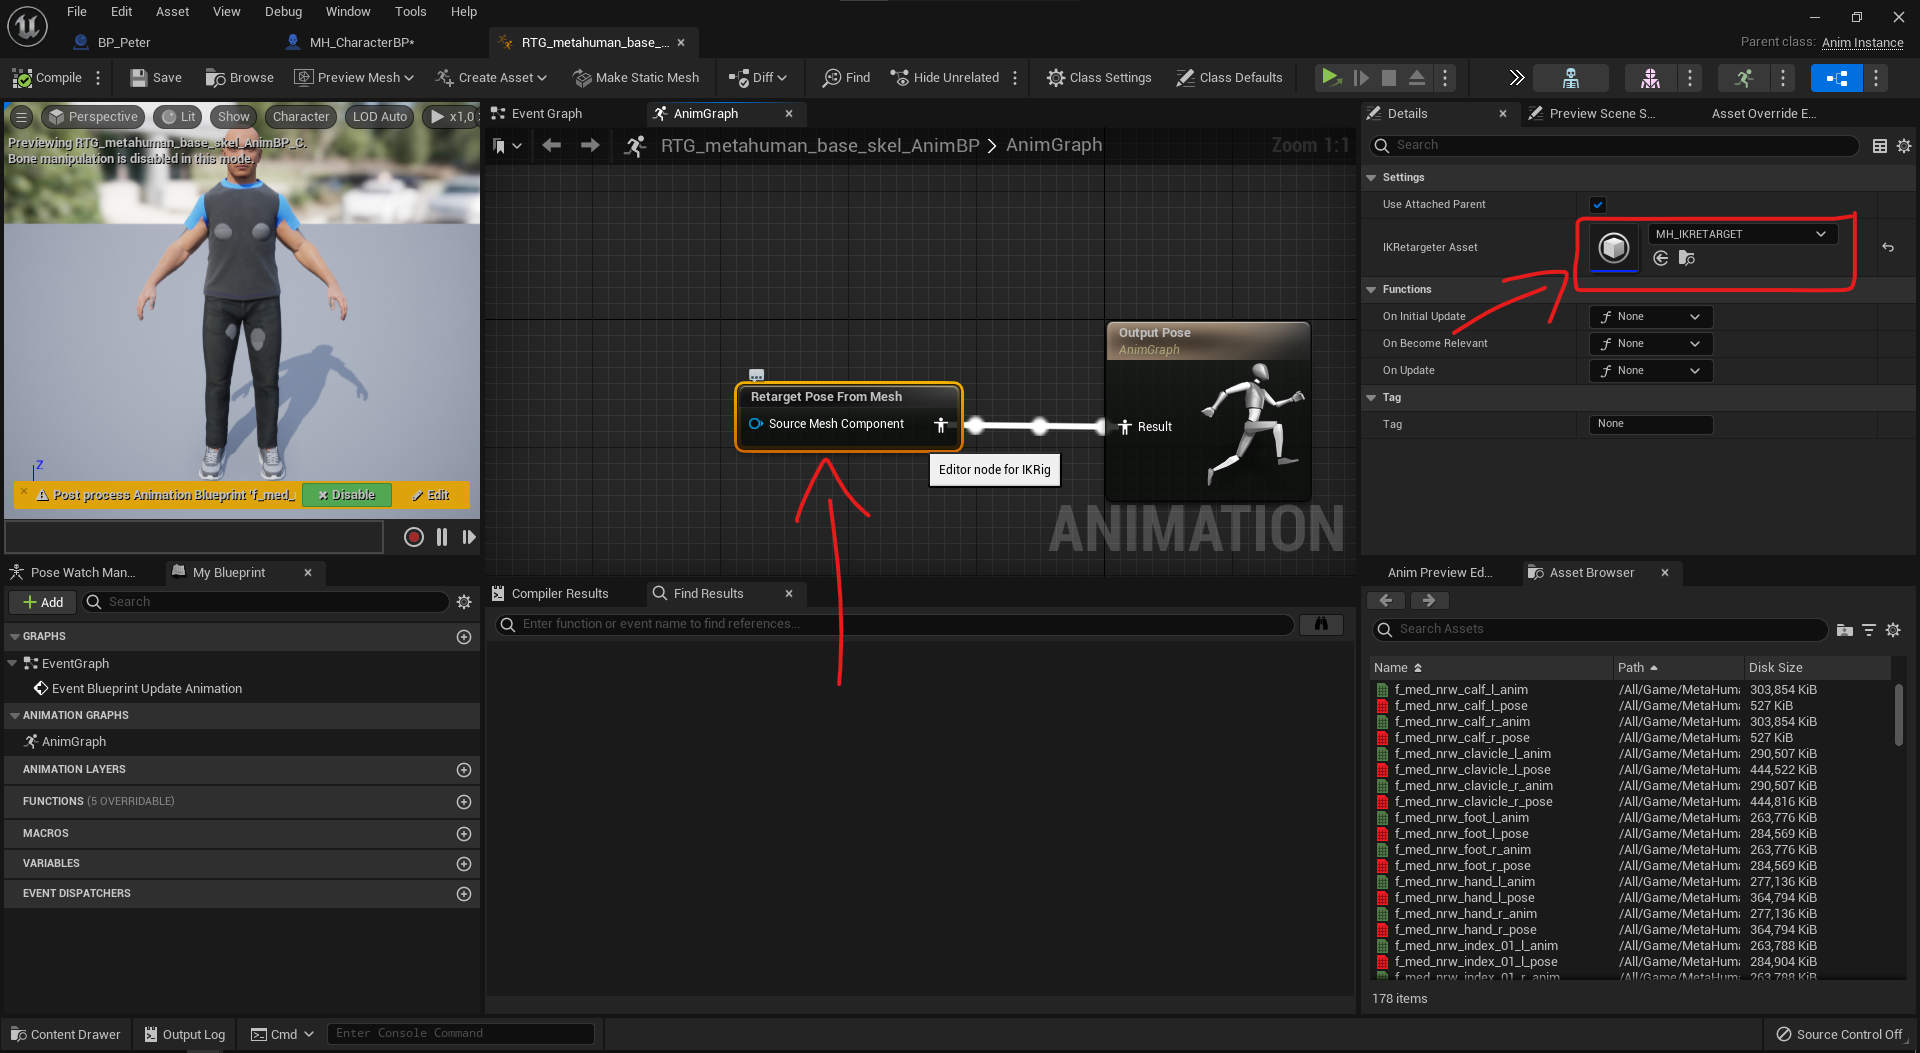1920x1053 pixels.
Task: Open MH_IKRETARGET asset dropdown
Action: 1741,234
